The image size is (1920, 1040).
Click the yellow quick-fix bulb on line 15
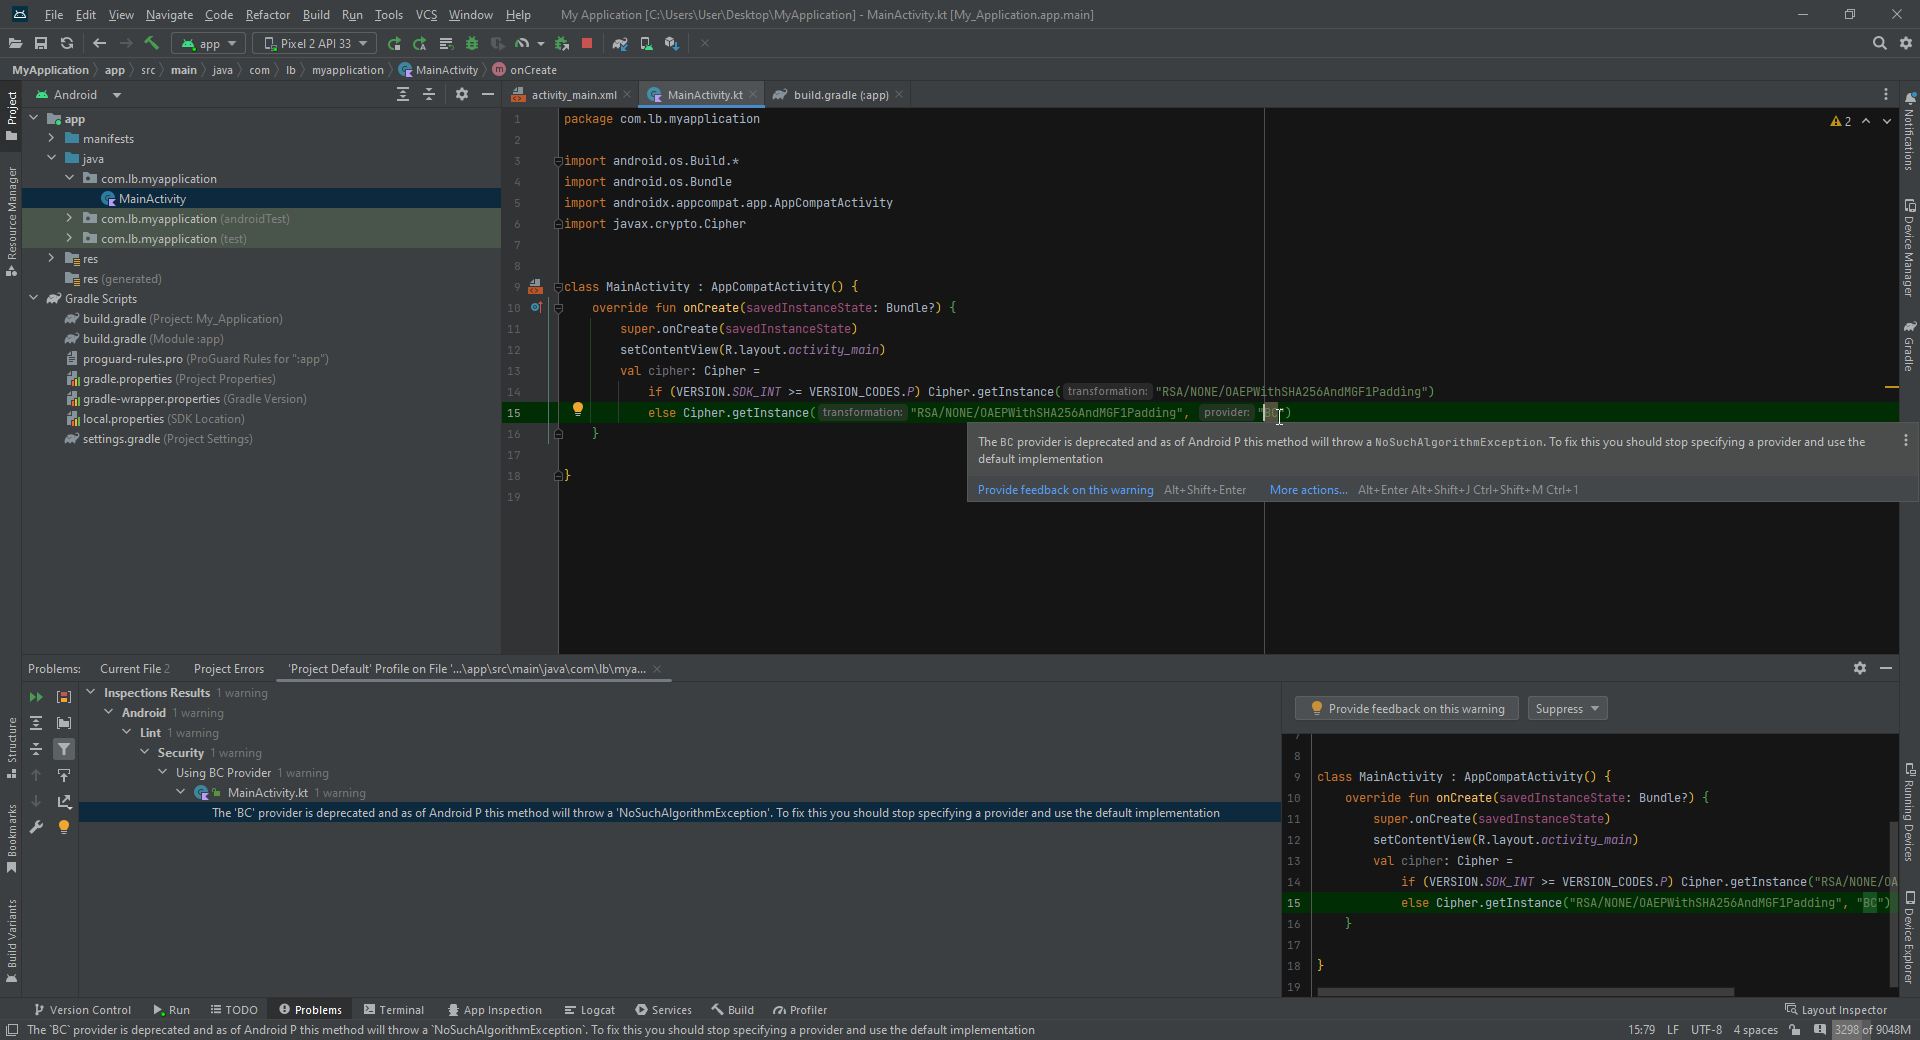coord(577,409)
